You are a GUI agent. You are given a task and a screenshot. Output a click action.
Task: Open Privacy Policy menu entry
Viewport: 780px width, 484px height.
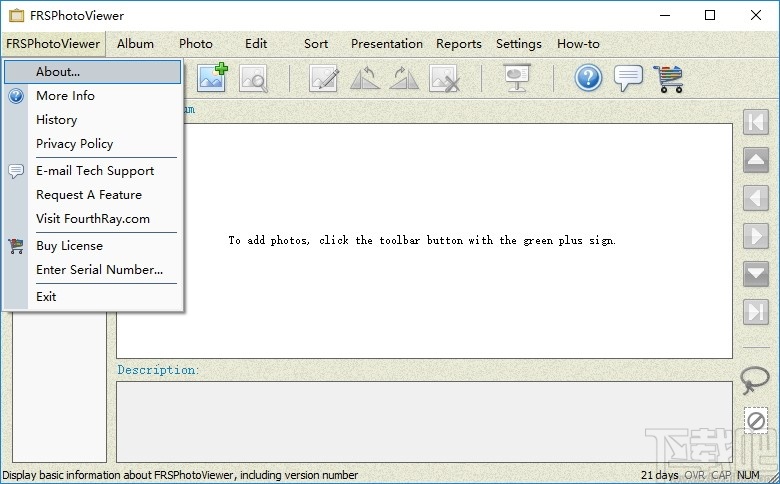click(93, 144)
